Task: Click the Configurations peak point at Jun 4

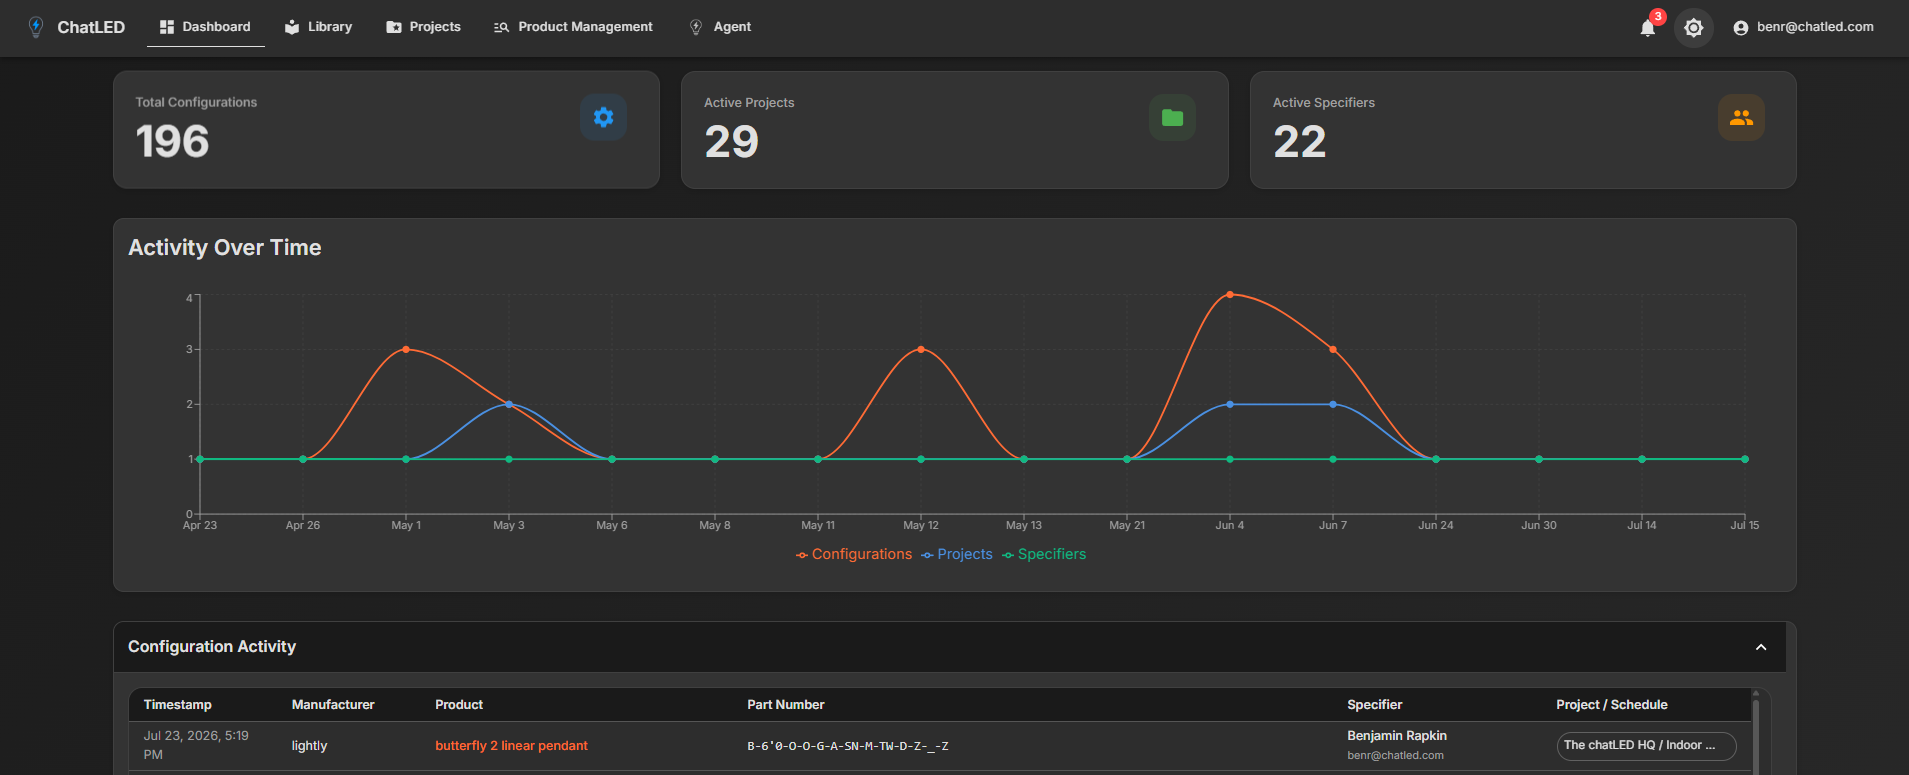Action: (1230, 295)
